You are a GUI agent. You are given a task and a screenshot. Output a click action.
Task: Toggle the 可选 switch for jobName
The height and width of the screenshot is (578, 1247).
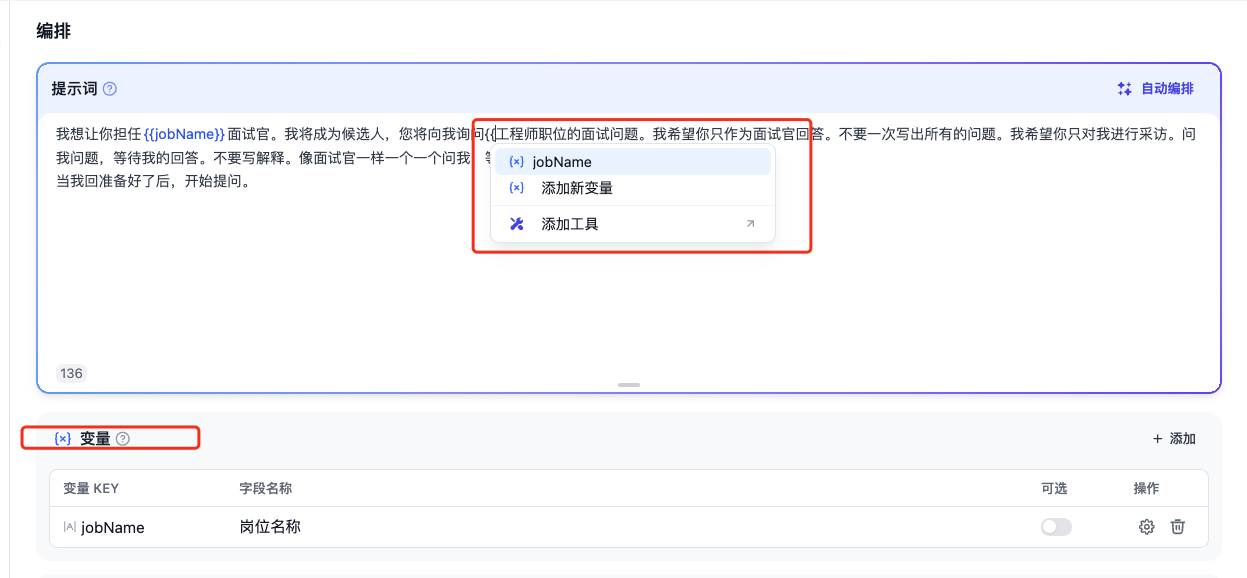coord(1056,527)
